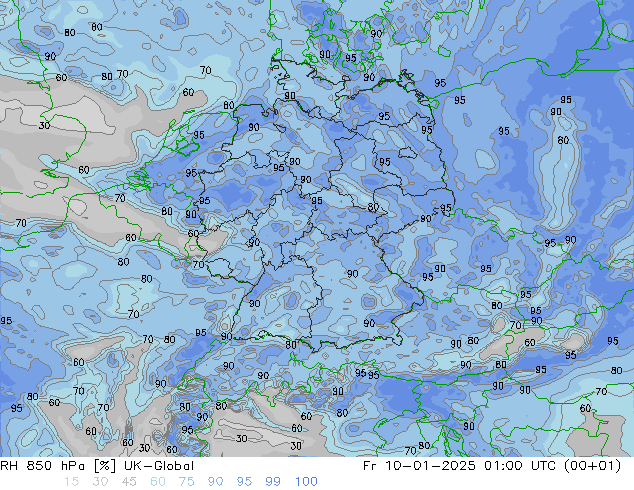This screenshot has height=490, width=634.
Task: Select the 45 value in the colour legend
Action: tap(129, 482)
